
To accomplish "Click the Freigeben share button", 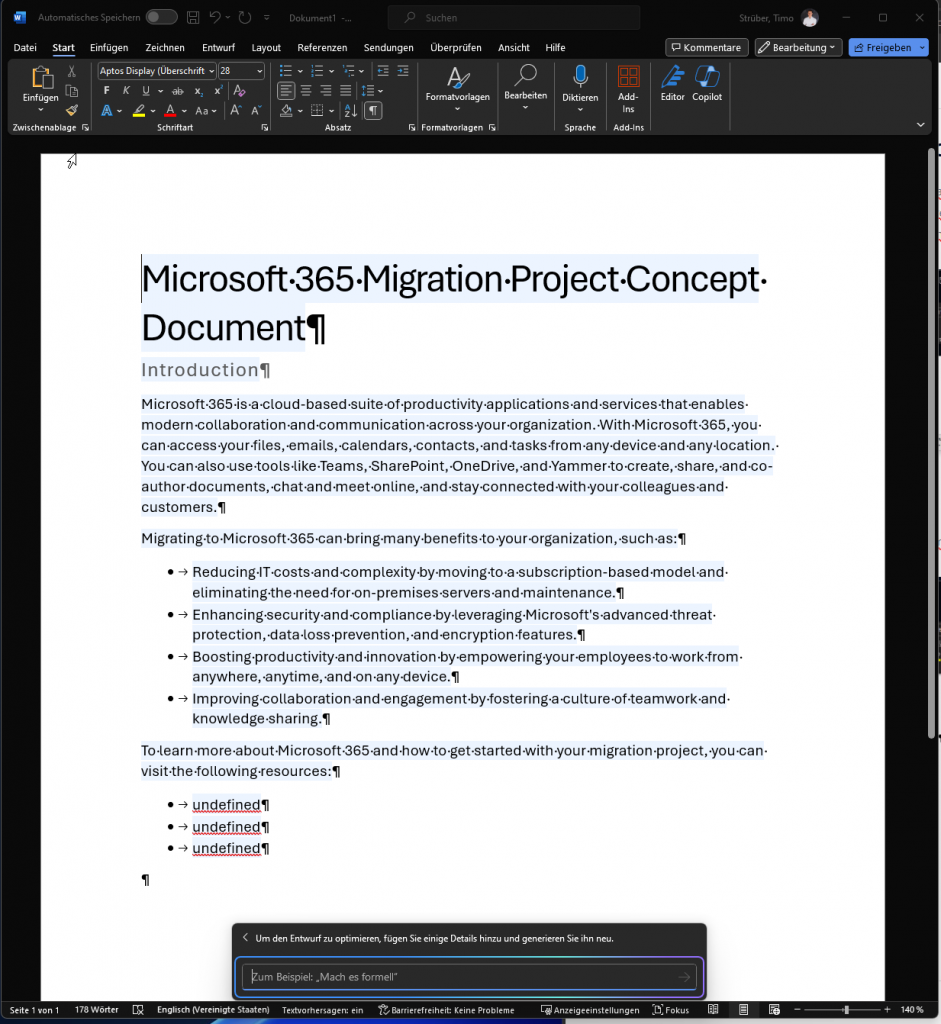I will coord(888,47).
